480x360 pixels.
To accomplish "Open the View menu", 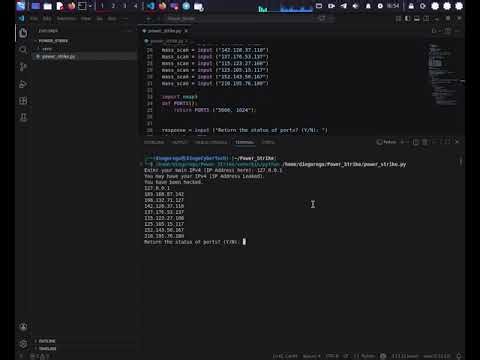I will coord(86,19).
